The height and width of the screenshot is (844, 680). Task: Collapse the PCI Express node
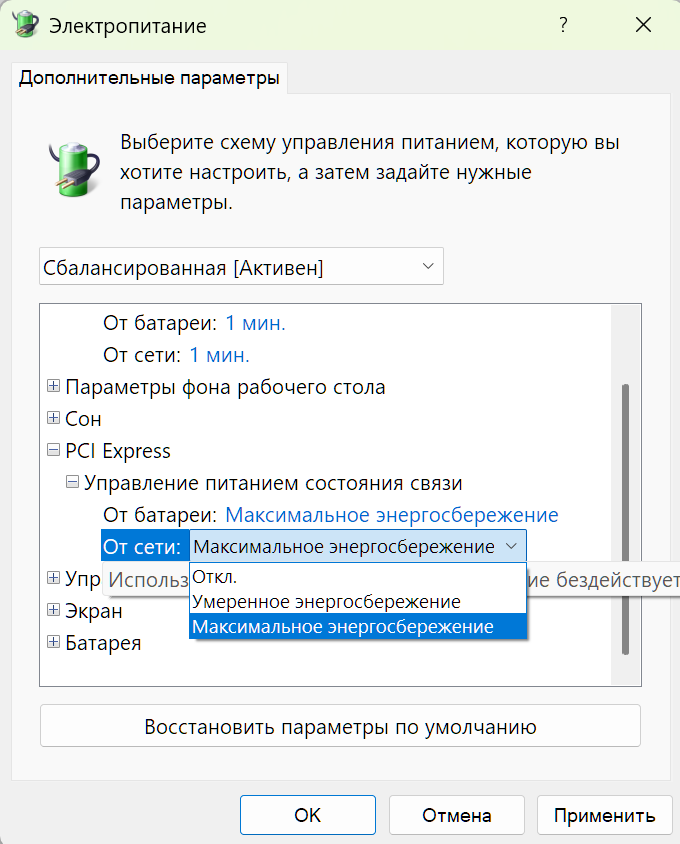(54, 451)
